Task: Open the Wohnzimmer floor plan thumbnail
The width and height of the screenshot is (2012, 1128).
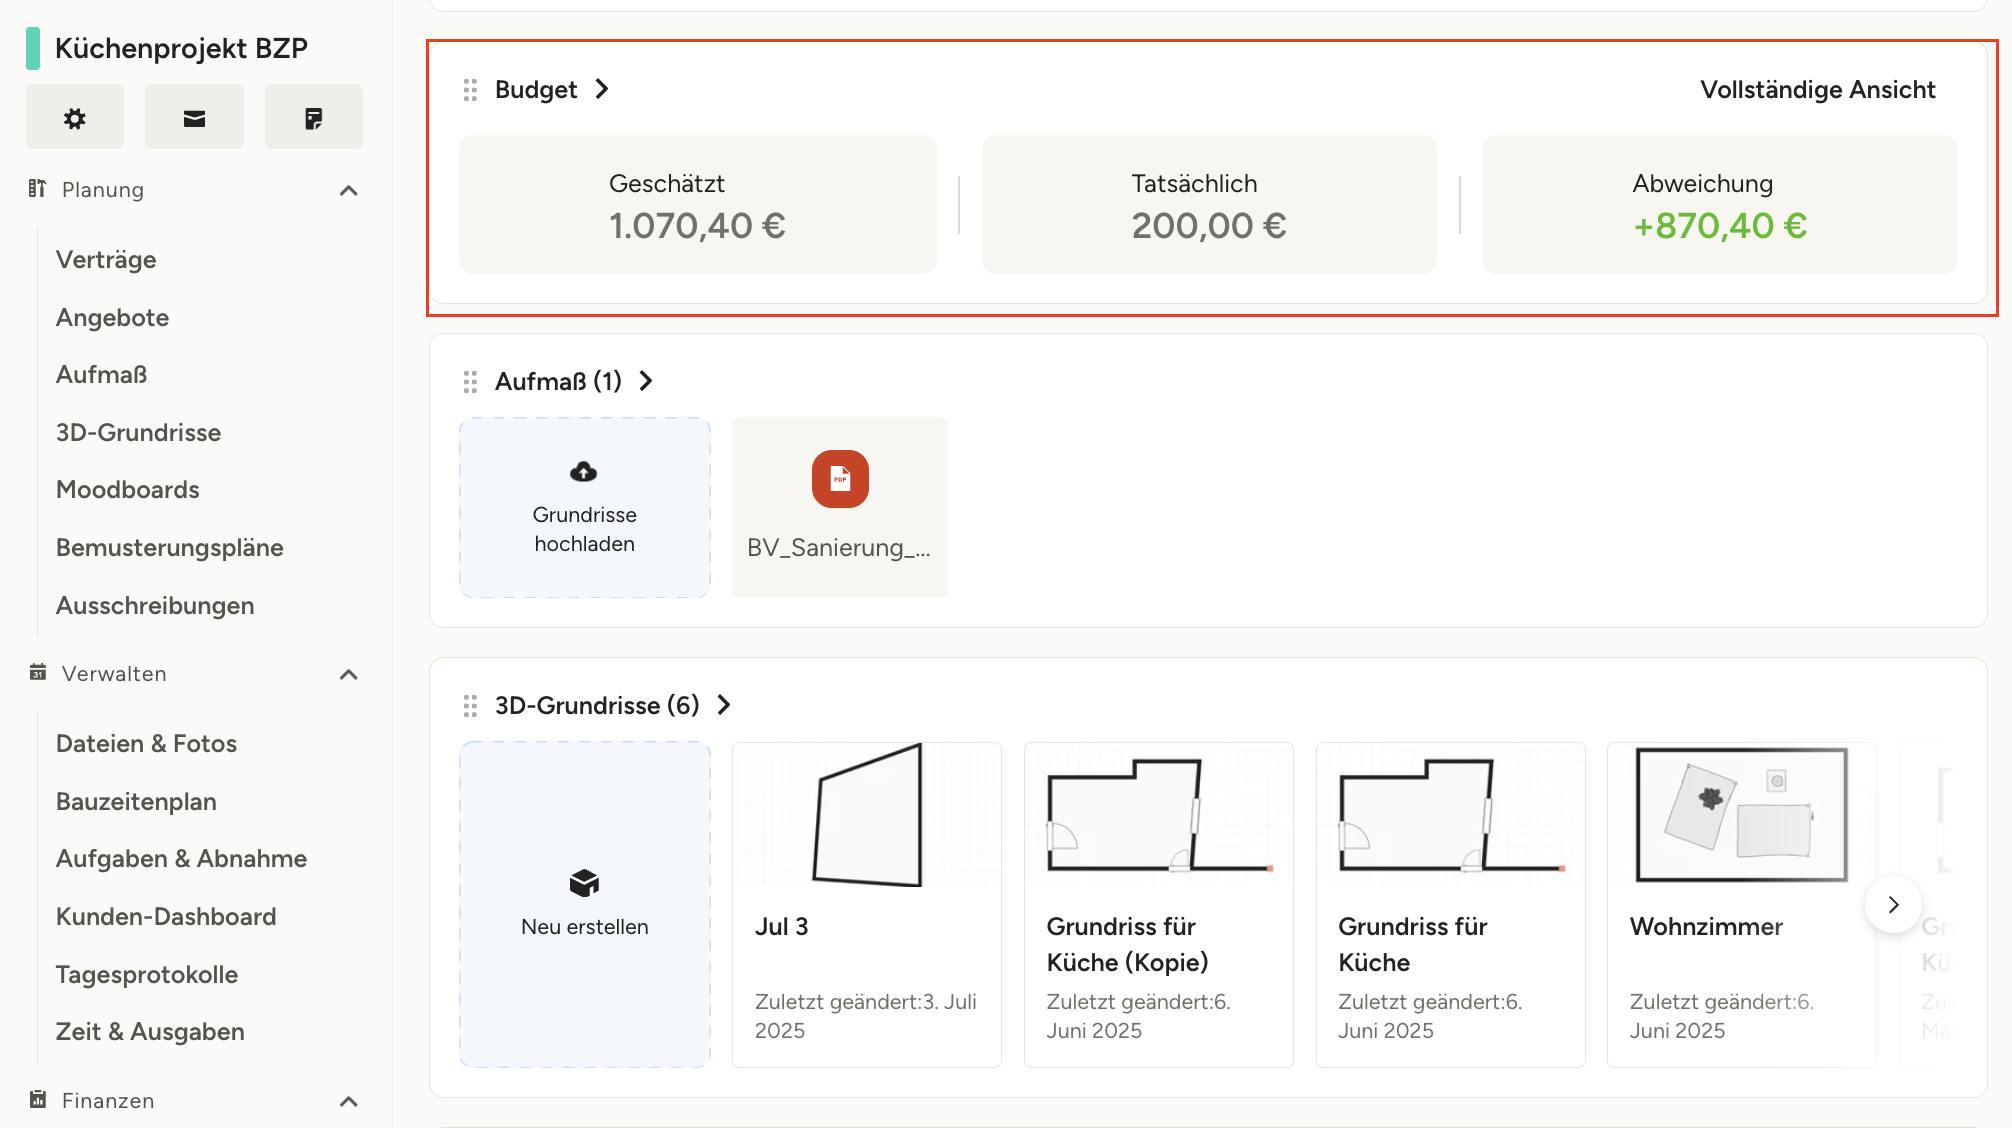Action: (x=1741, y=815)
